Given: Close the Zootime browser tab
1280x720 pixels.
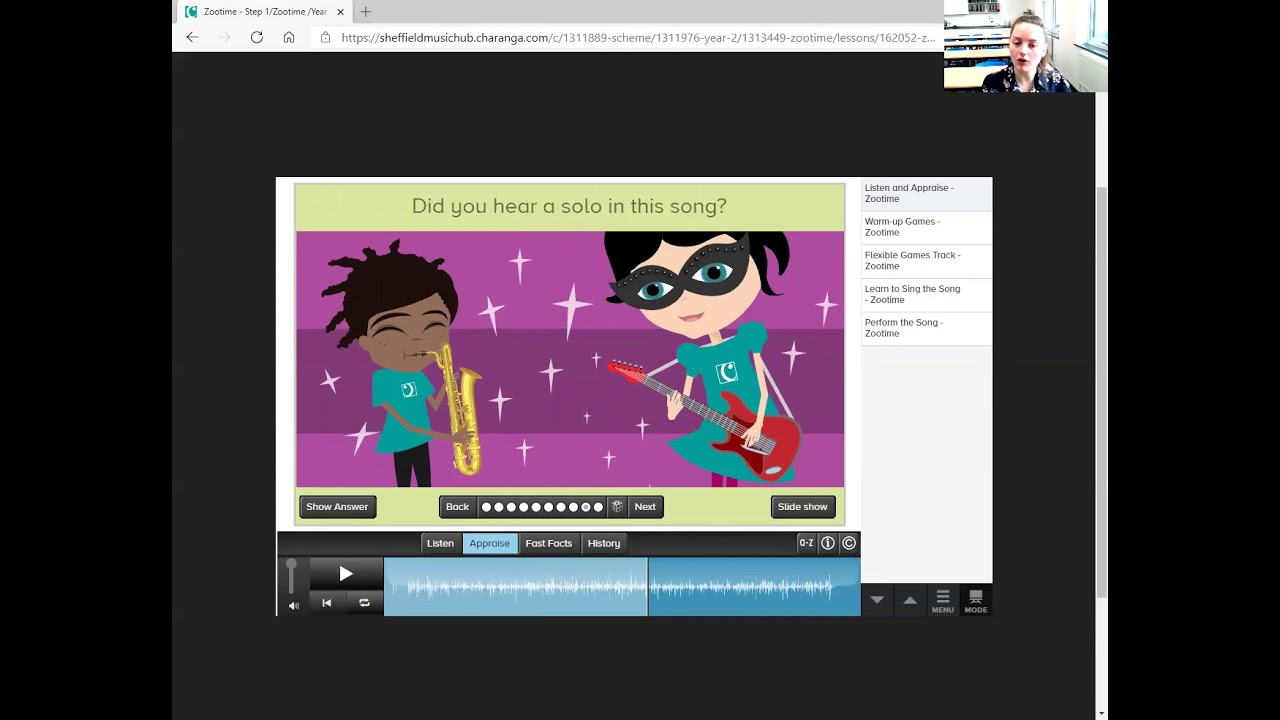Looking at the screenshot, I should pyautogui.click(x=341, y=12).
